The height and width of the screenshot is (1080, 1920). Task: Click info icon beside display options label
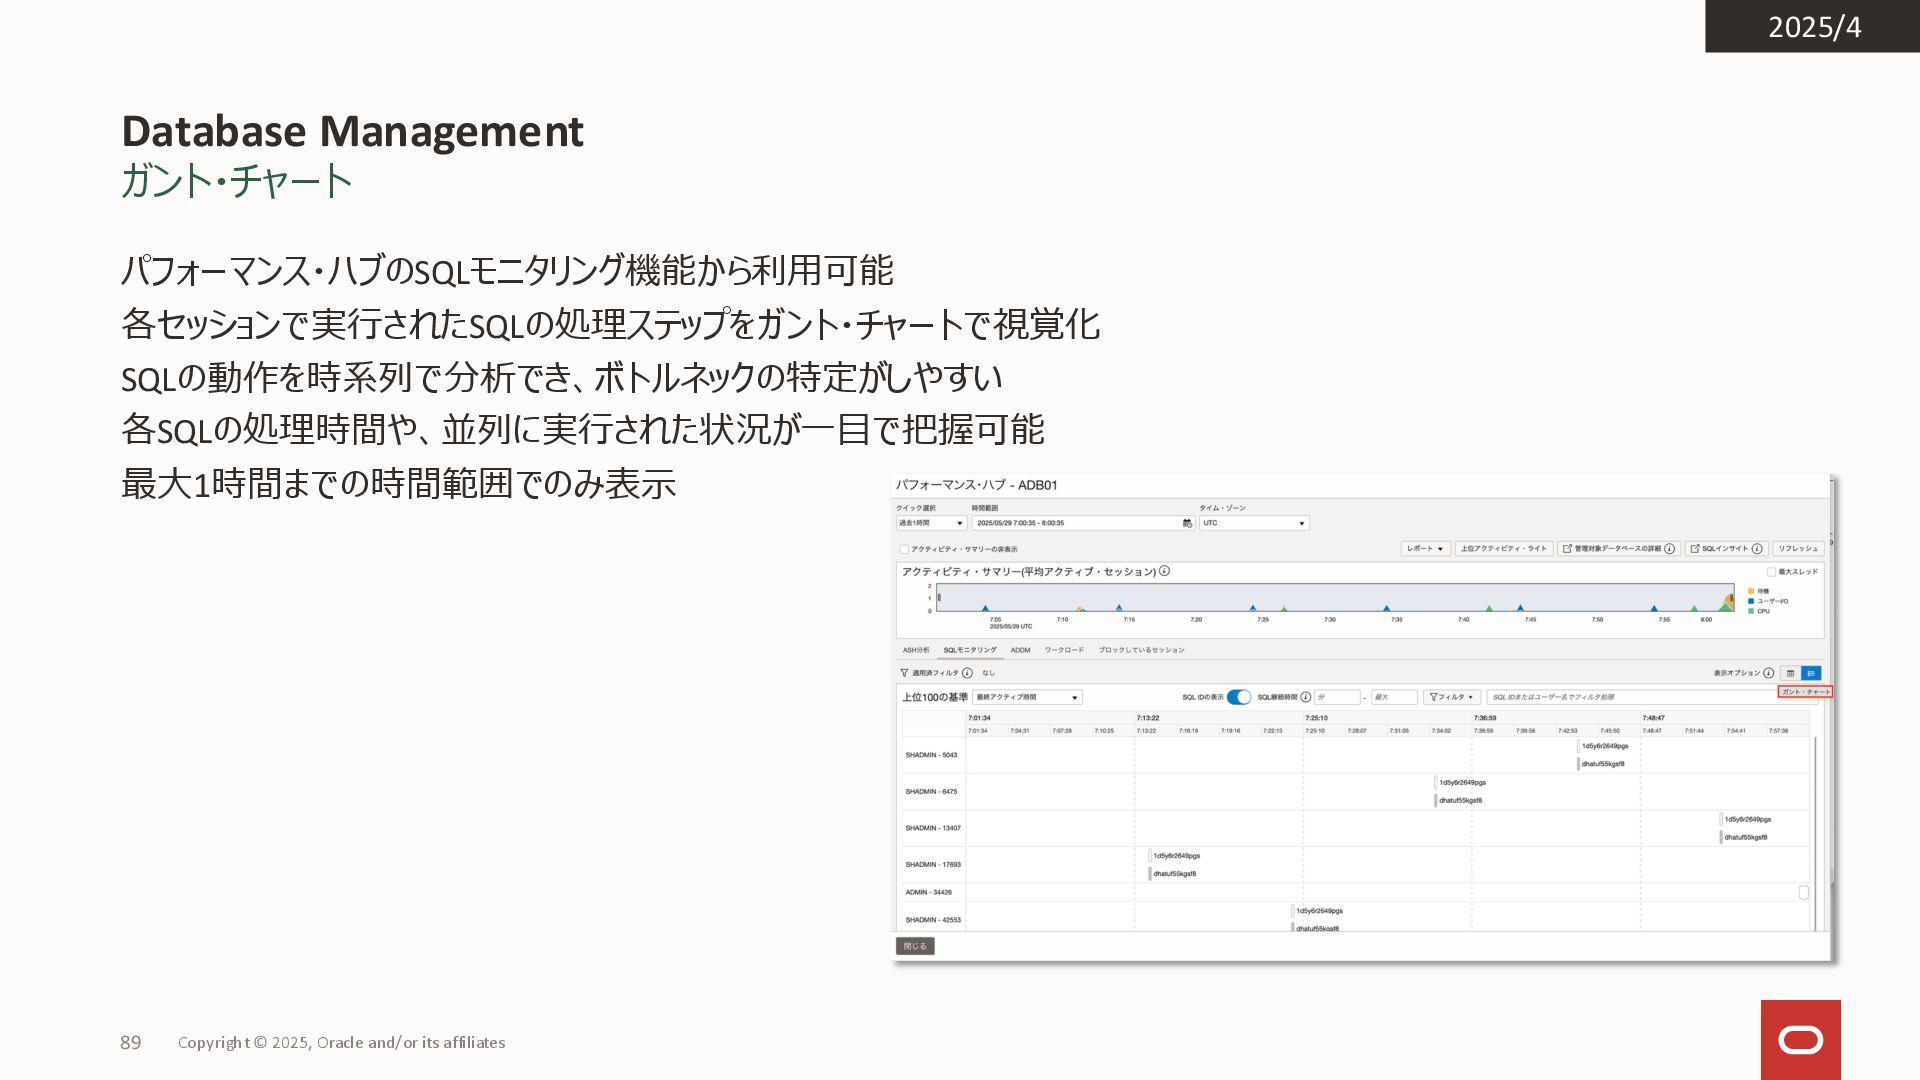pyautogui.click(x=1768, y=673)
